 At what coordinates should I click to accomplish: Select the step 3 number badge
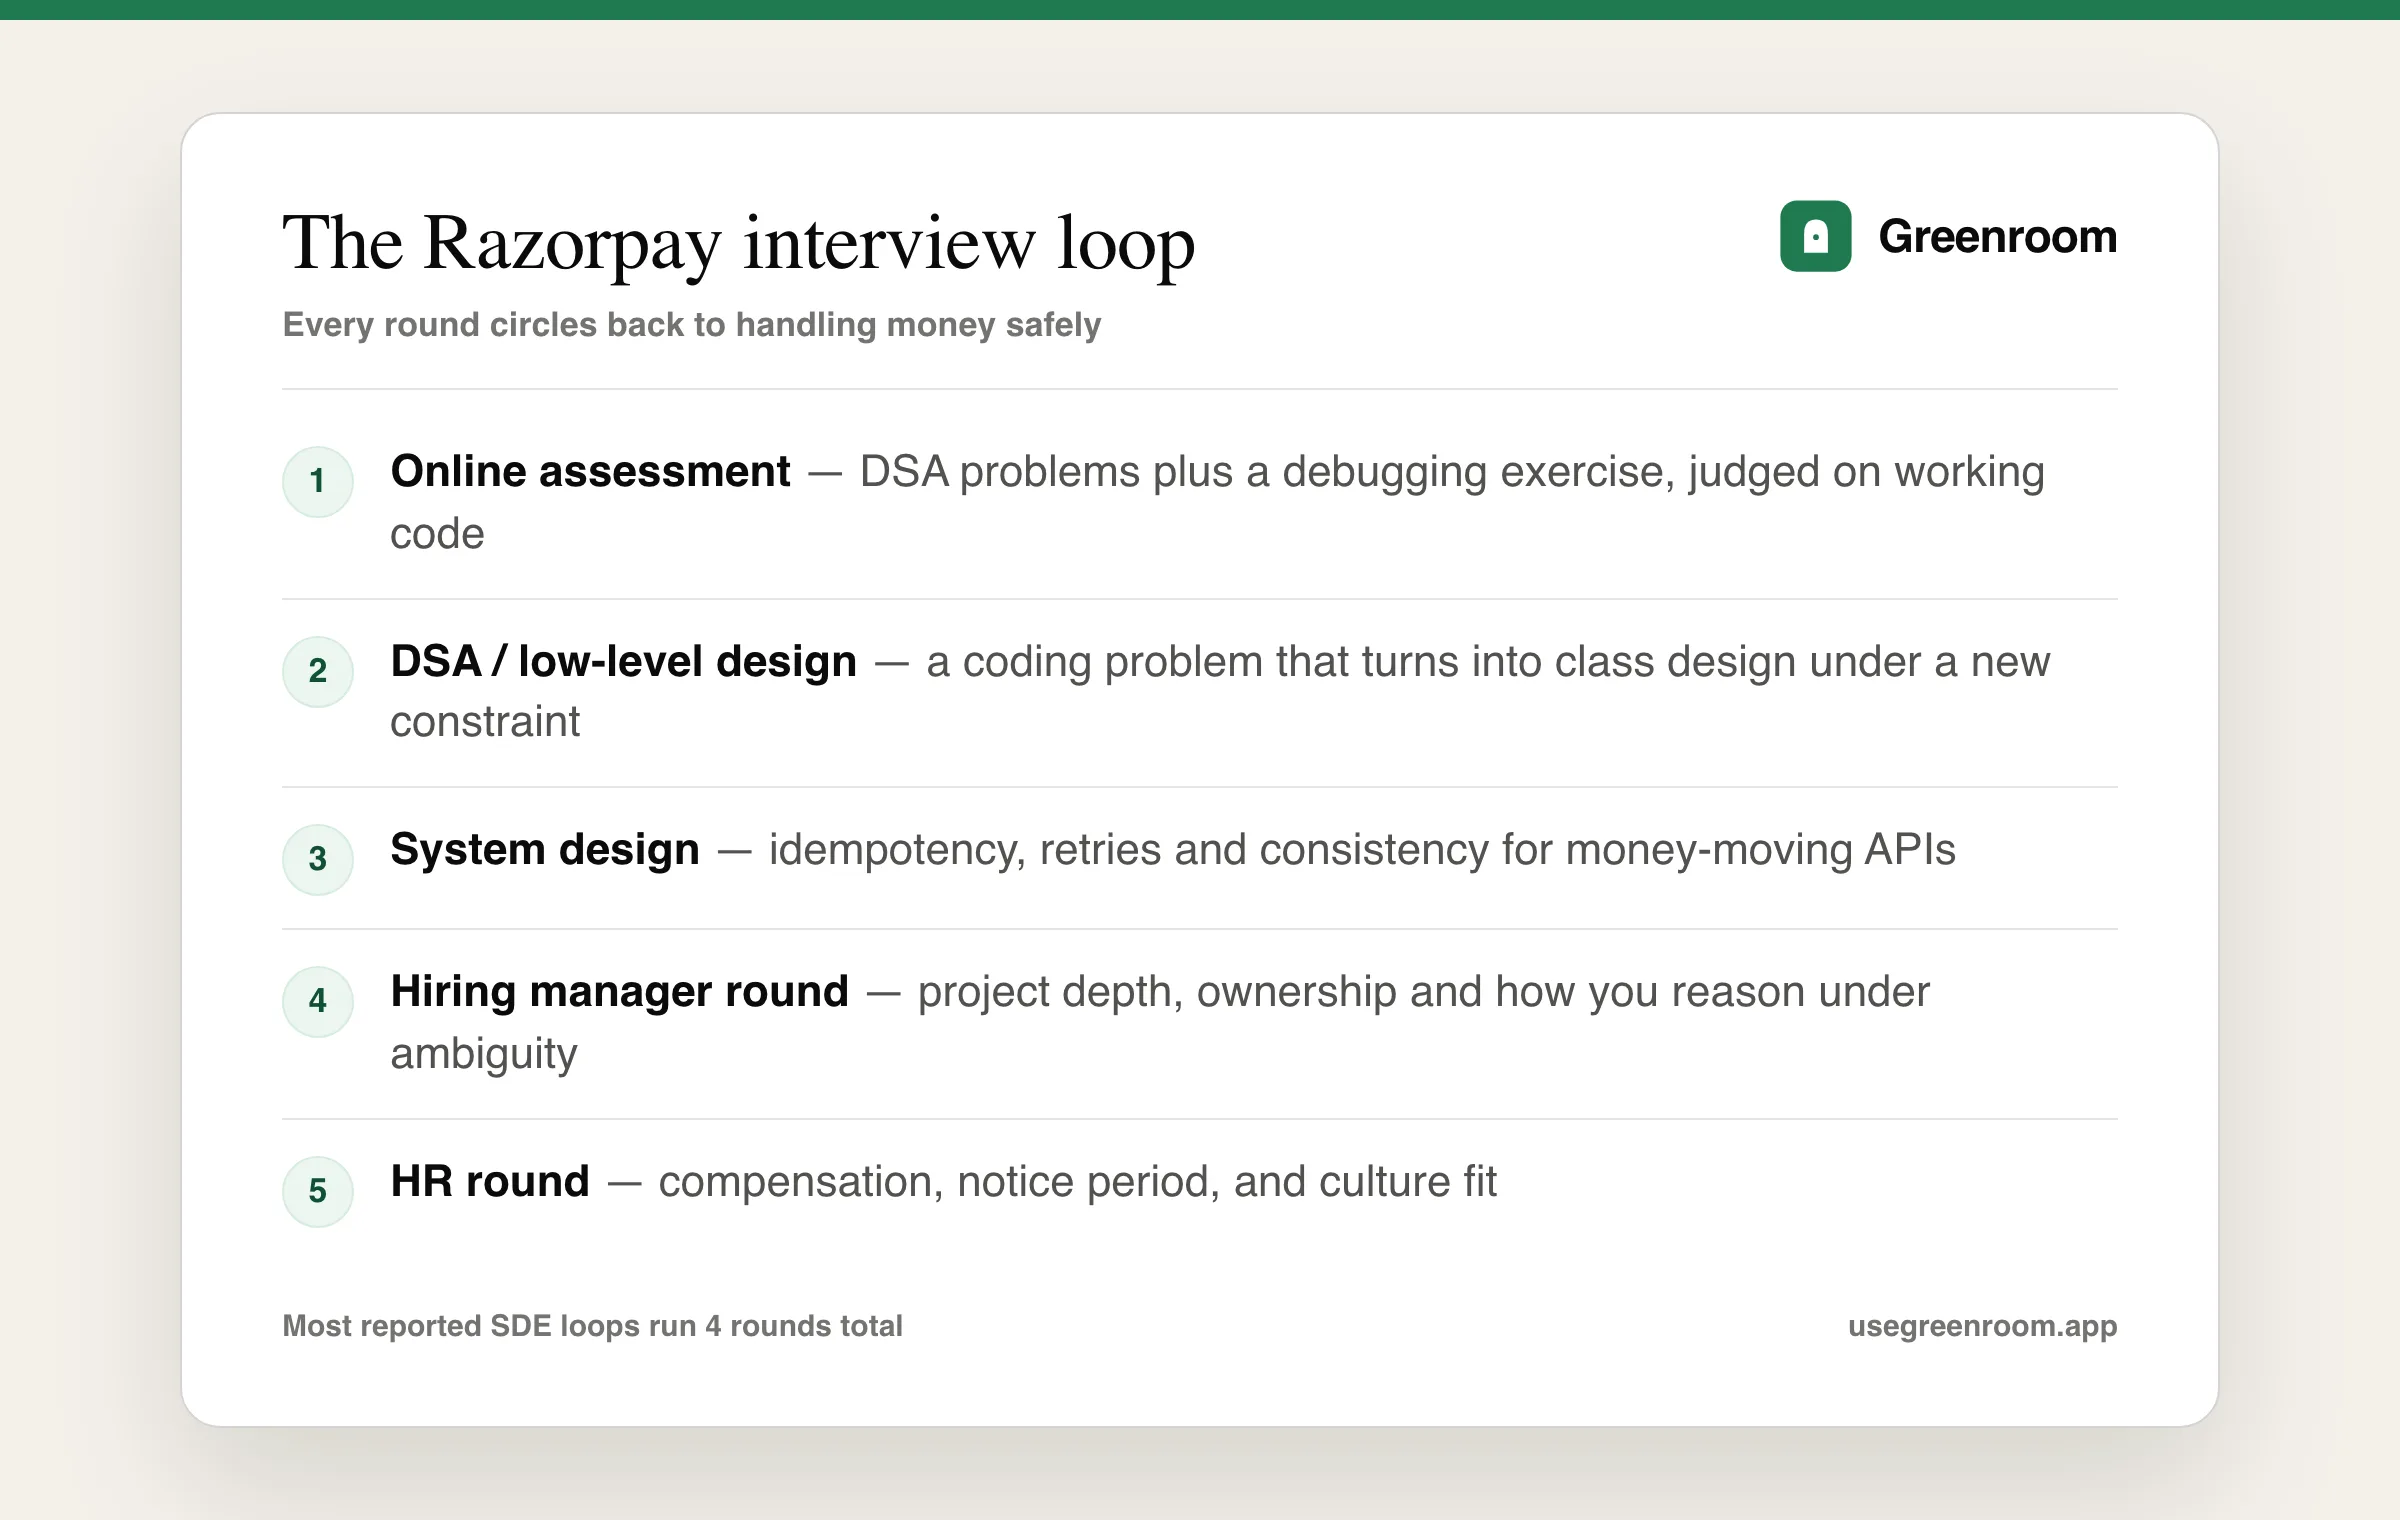[x=318, y=859]
